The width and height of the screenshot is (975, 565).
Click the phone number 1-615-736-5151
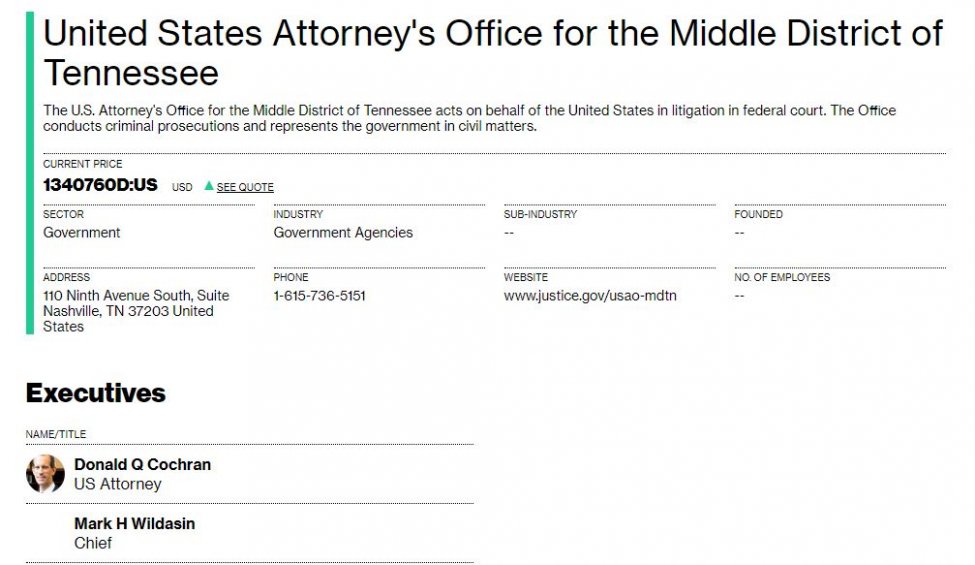320,296
